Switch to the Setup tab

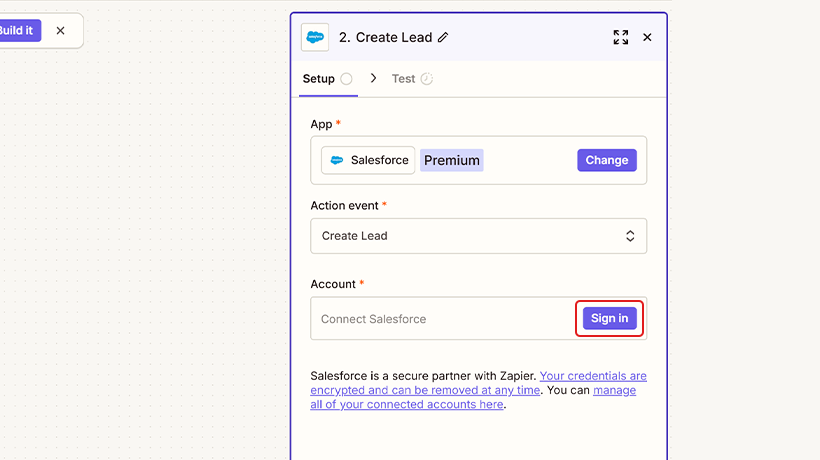pos(319,79)
